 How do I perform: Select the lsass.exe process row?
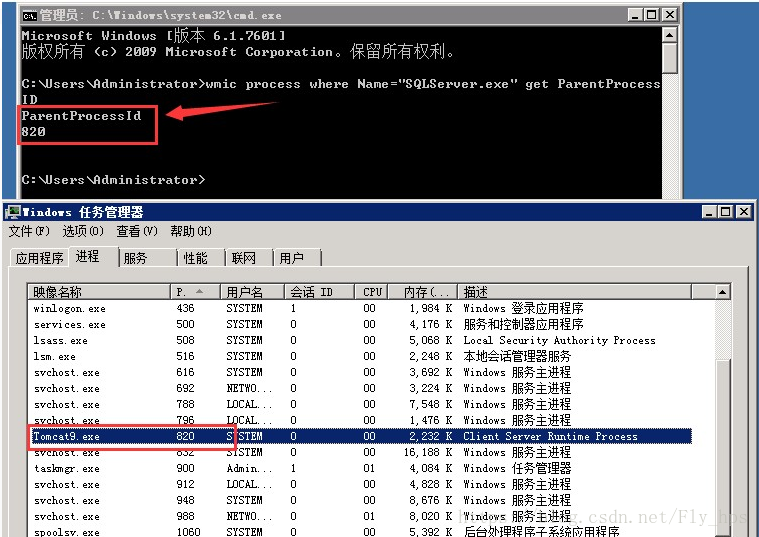[x=360, y=340]
